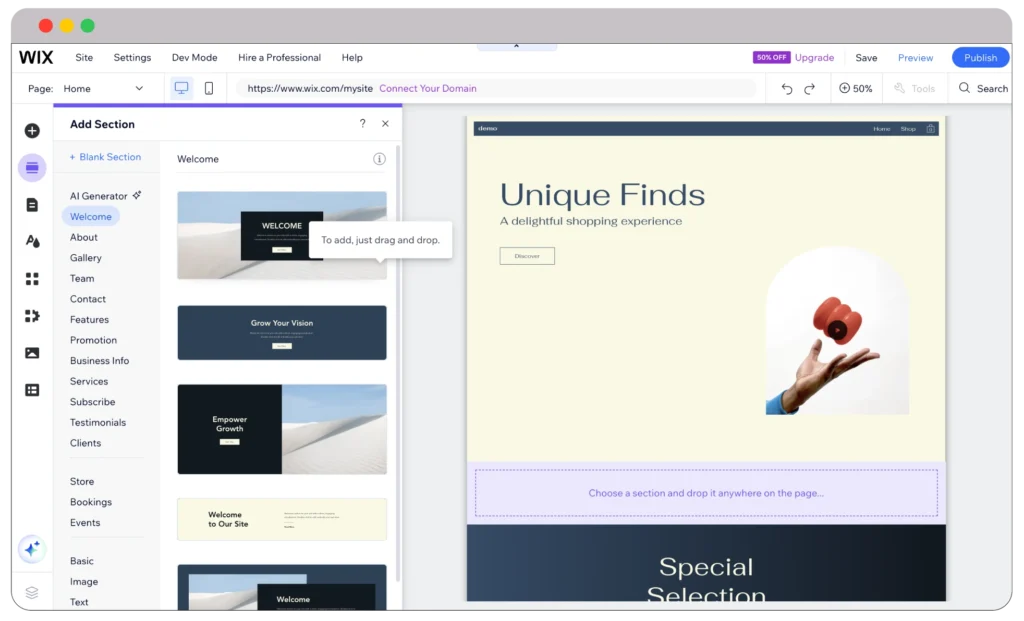
Task: Click the Add Elements plus icon
Action: pyautogui.click(x=32, y=131)
